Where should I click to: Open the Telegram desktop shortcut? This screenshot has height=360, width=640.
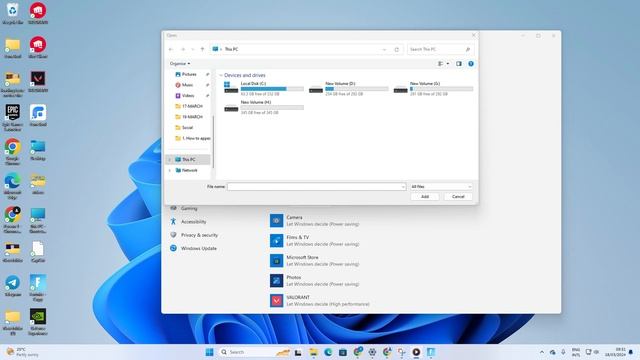[13, 286]
